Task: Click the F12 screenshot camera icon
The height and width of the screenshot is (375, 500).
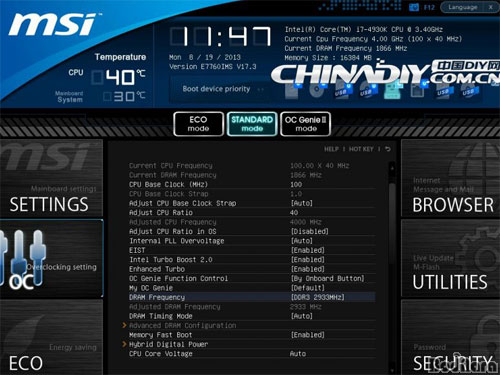Action: coord(414,7)
